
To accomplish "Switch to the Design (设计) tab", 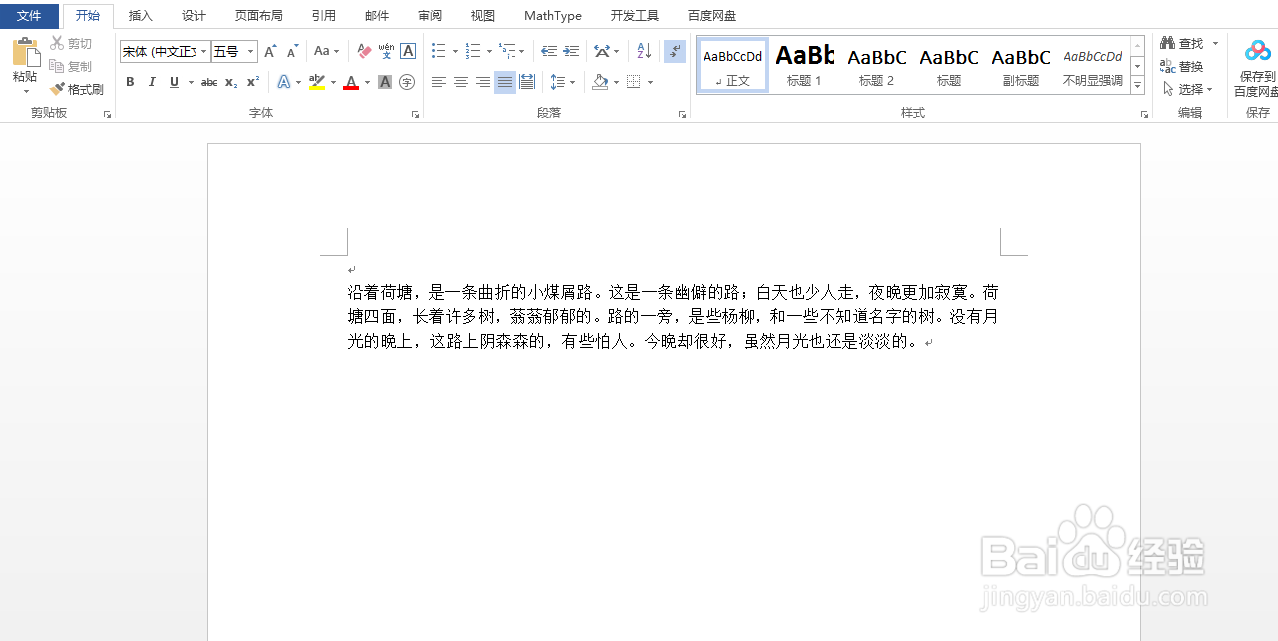I will tap(194, 16).
